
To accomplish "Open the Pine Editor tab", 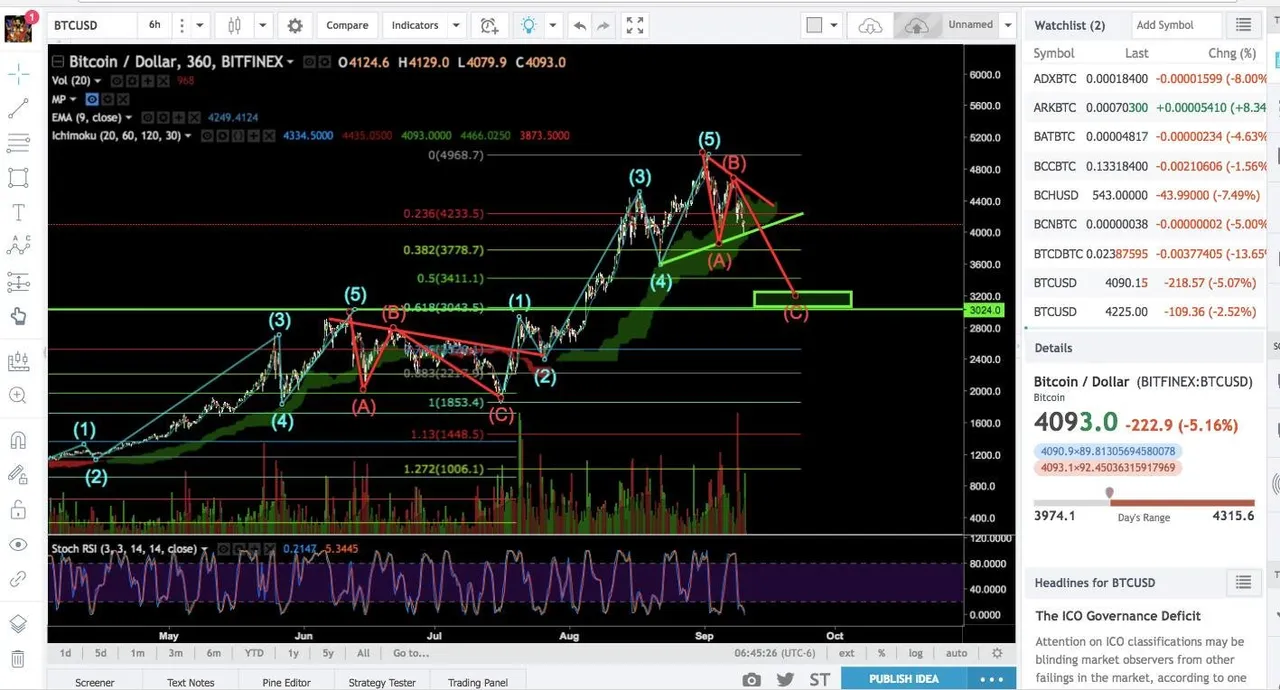I will click(x=286, y=682).
